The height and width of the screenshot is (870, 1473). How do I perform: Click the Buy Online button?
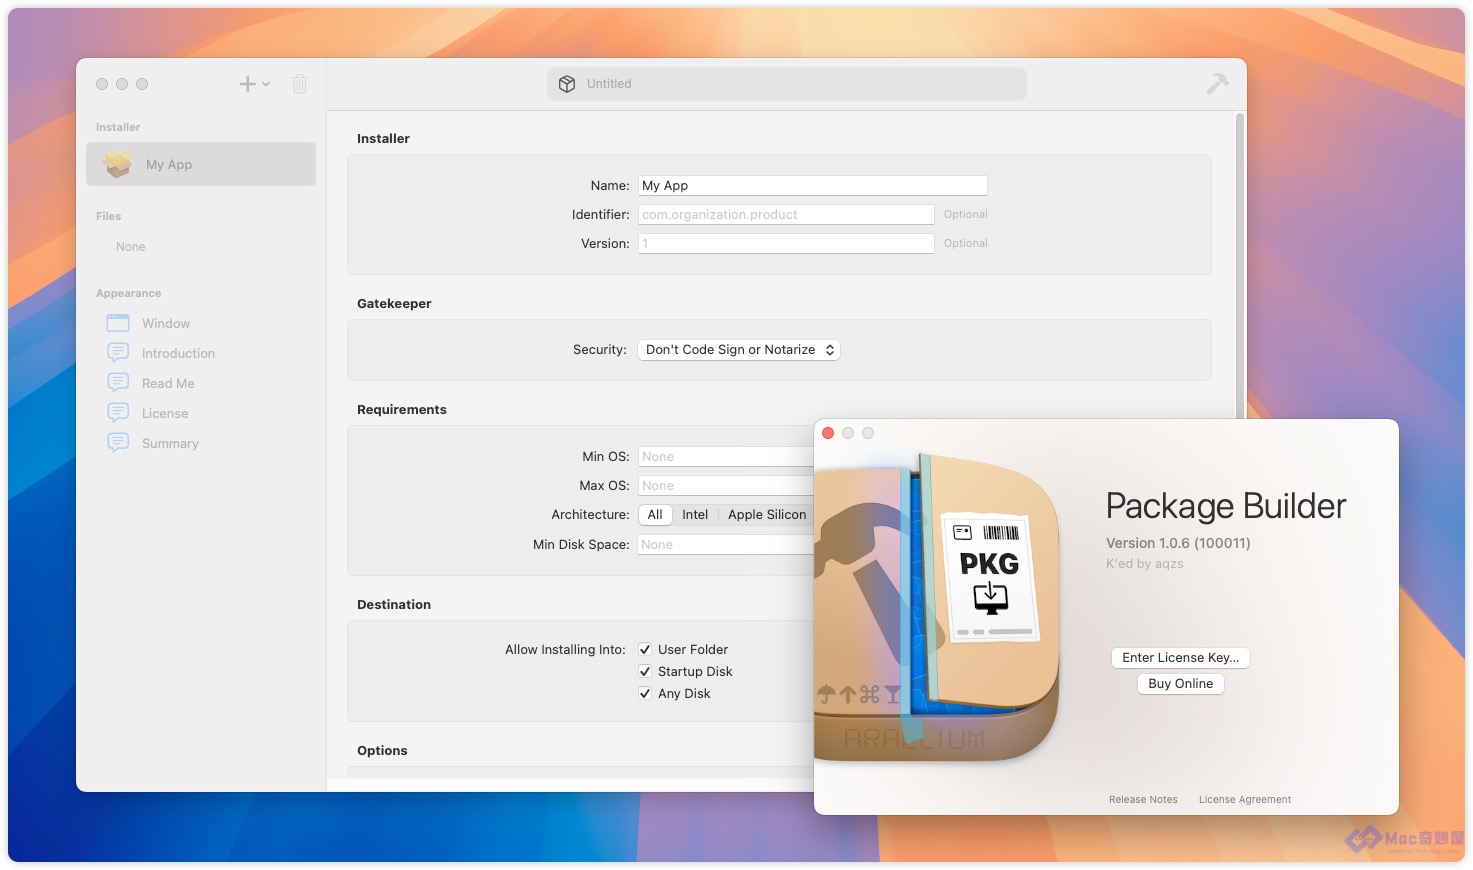[1181, 684]
